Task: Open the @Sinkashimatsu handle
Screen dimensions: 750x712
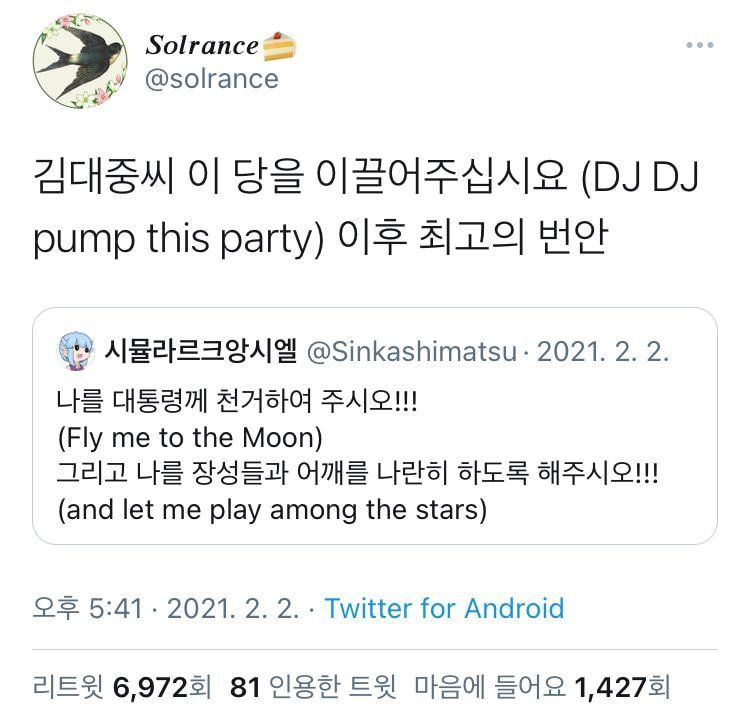Action: pos(412,351)
